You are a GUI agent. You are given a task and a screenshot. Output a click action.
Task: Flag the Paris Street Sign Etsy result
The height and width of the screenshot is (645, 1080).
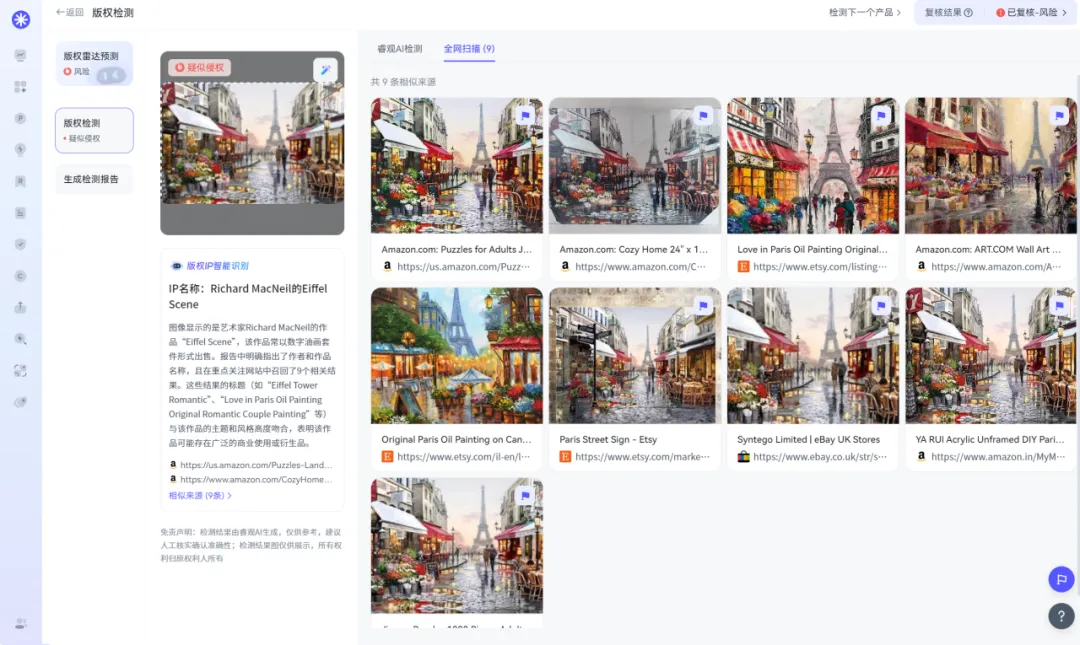point(703,305)
